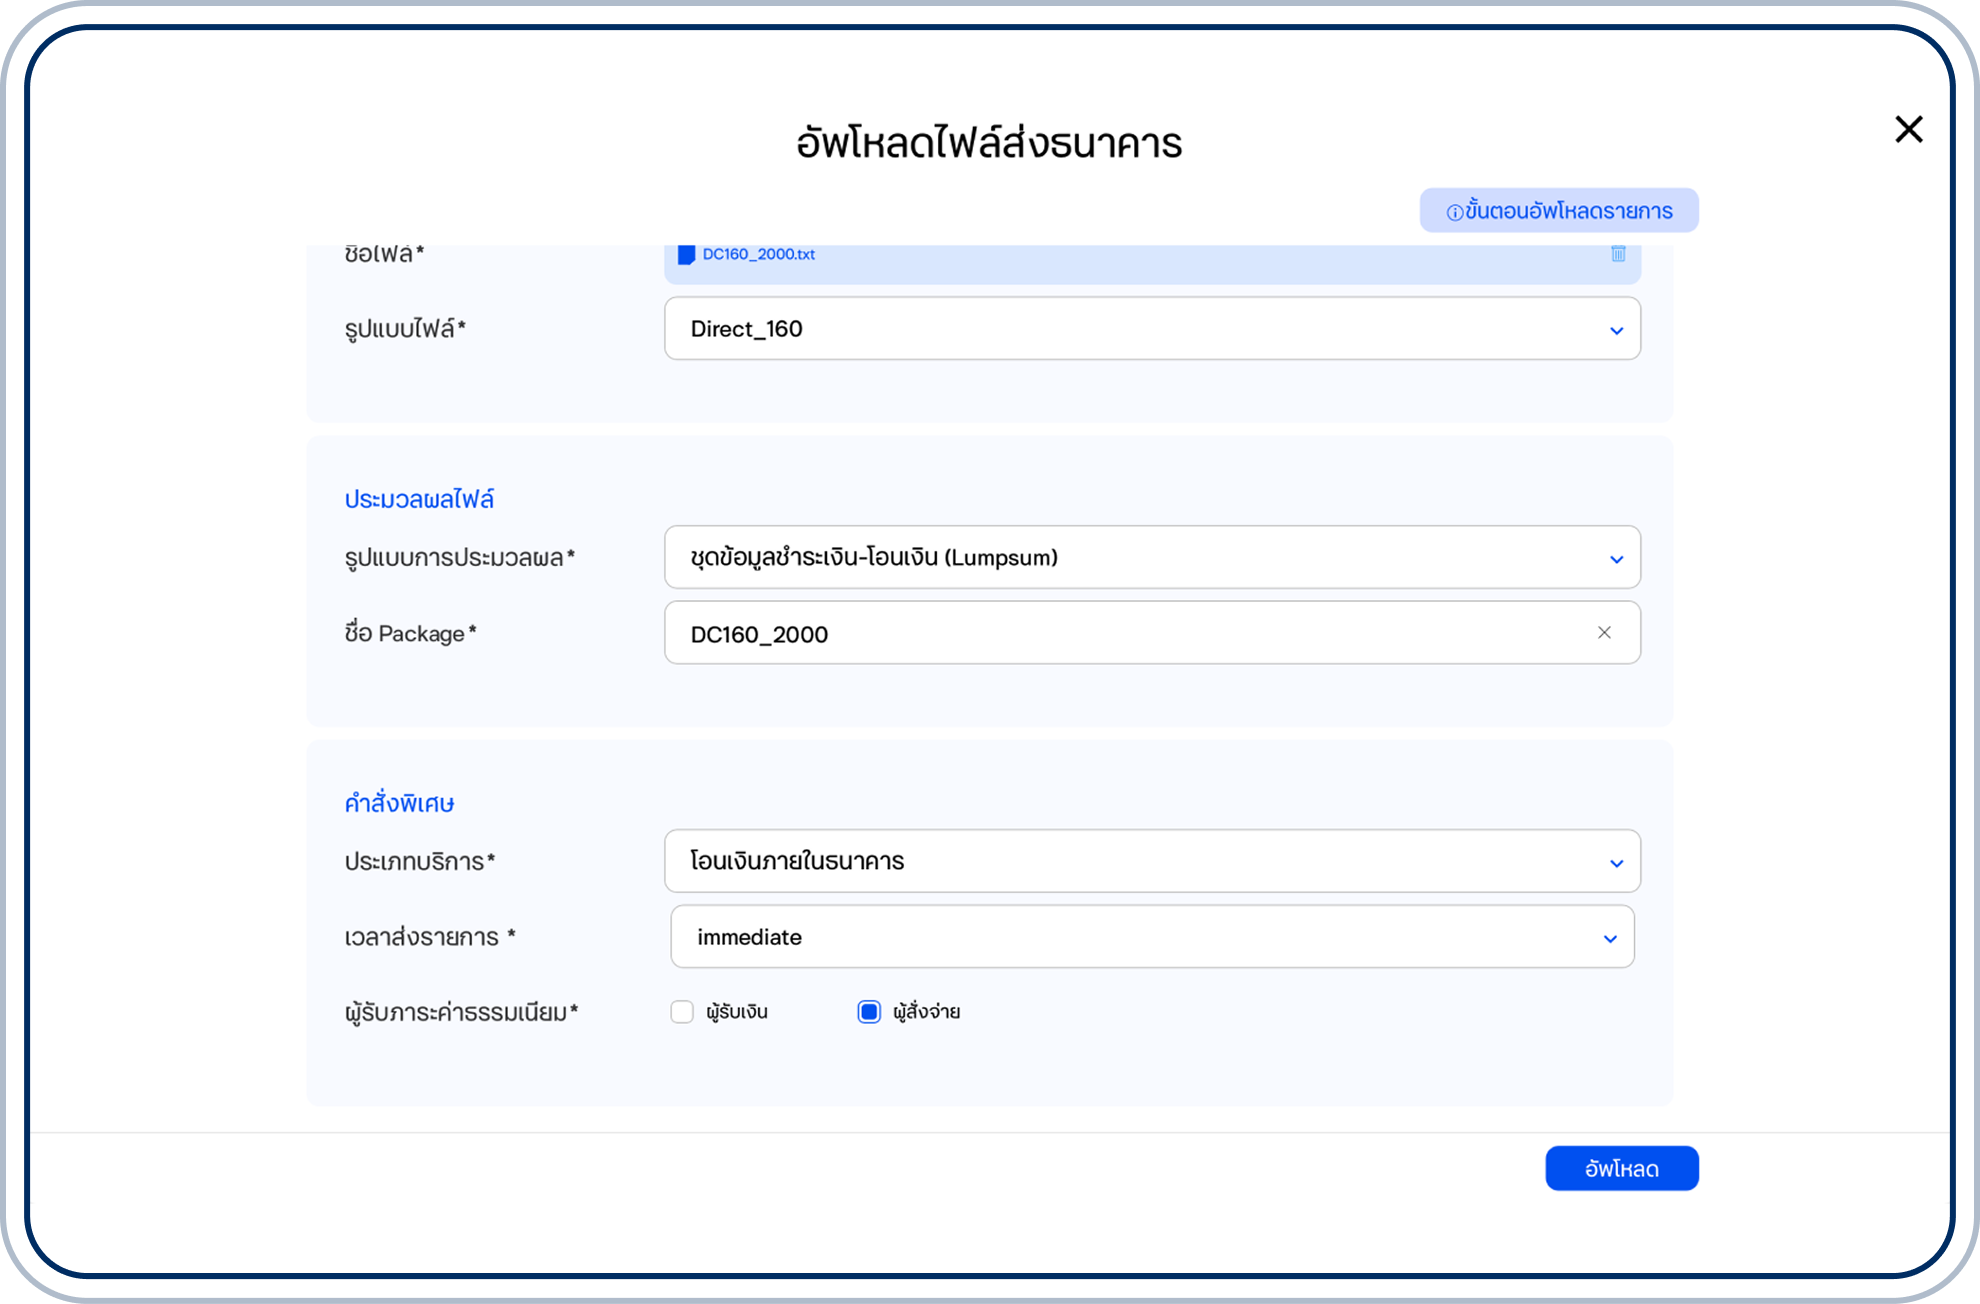
Task: Check the ผู้รับเงิน checkbox
Action: [682, 1012]
